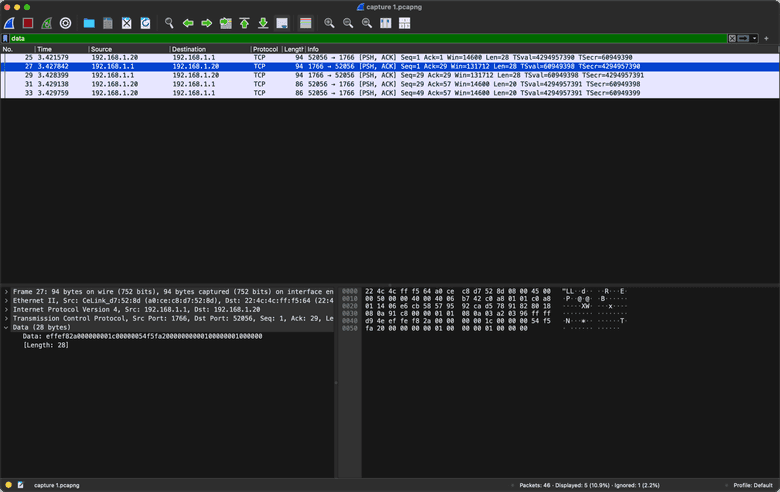Open Profile: Default selector
Viewport: 780px width, 492px height.
tap(753, 485)
